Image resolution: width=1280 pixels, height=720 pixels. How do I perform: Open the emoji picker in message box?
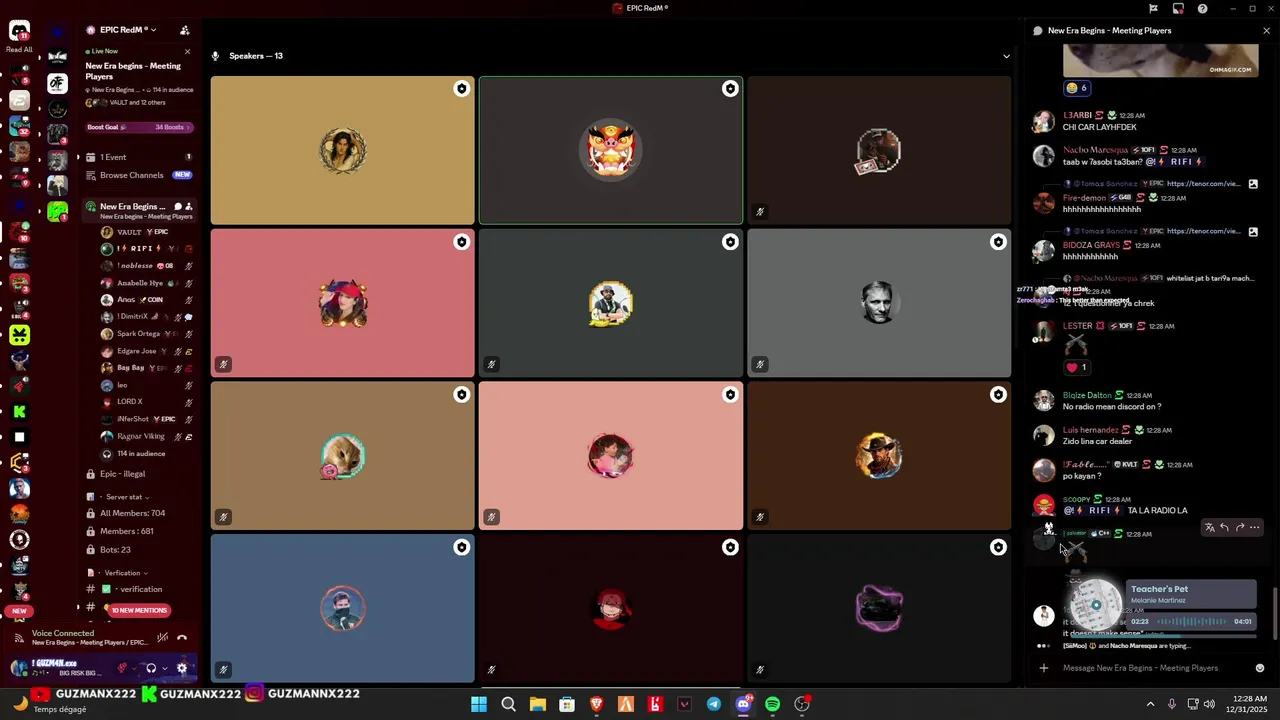[x=1260, y=668]
